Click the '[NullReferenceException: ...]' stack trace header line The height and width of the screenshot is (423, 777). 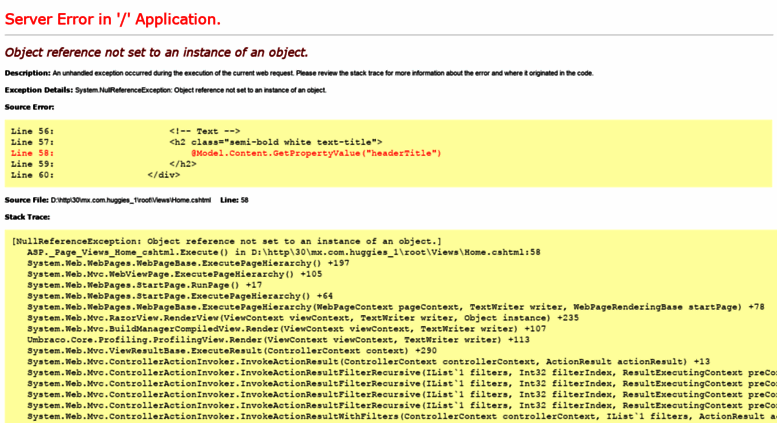(x=226, y=242)
